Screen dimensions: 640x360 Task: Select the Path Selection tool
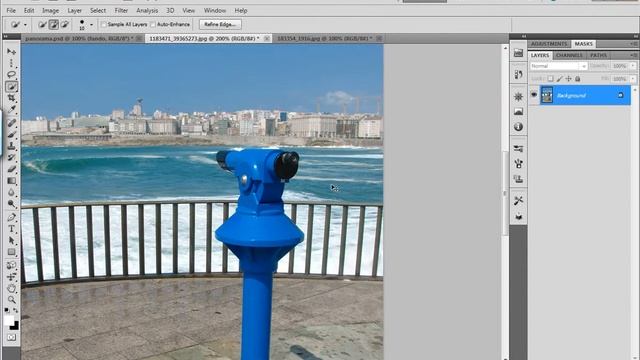[11, 240]
